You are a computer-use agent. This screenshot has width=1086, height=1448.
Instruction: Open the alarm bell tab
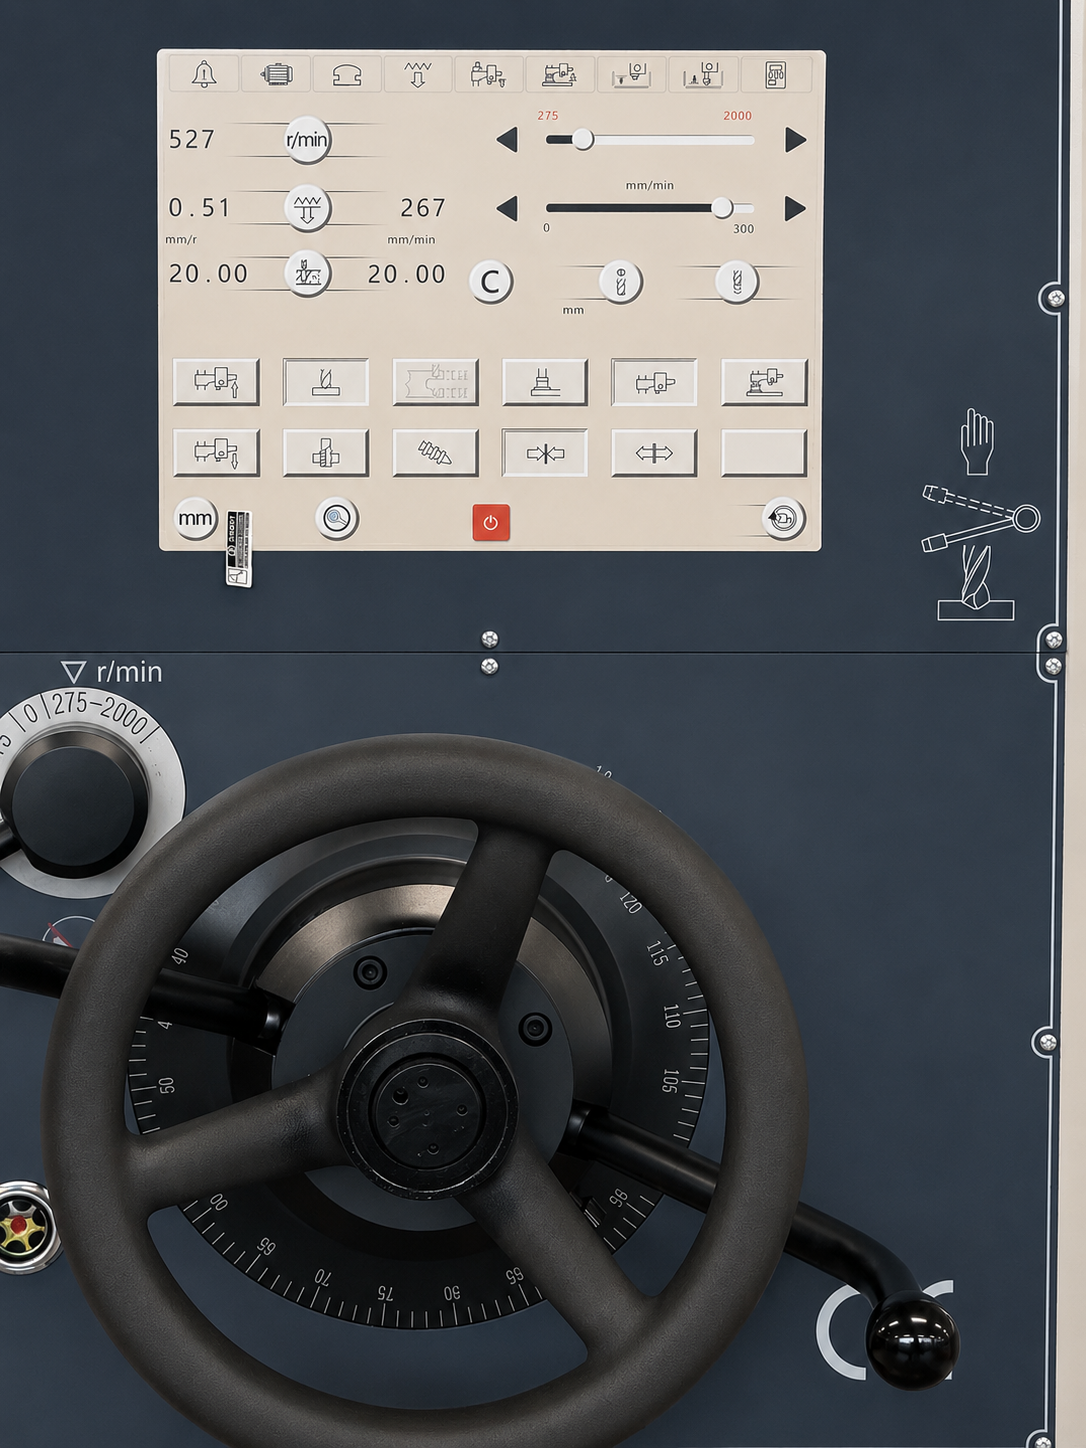coord(204,75)
